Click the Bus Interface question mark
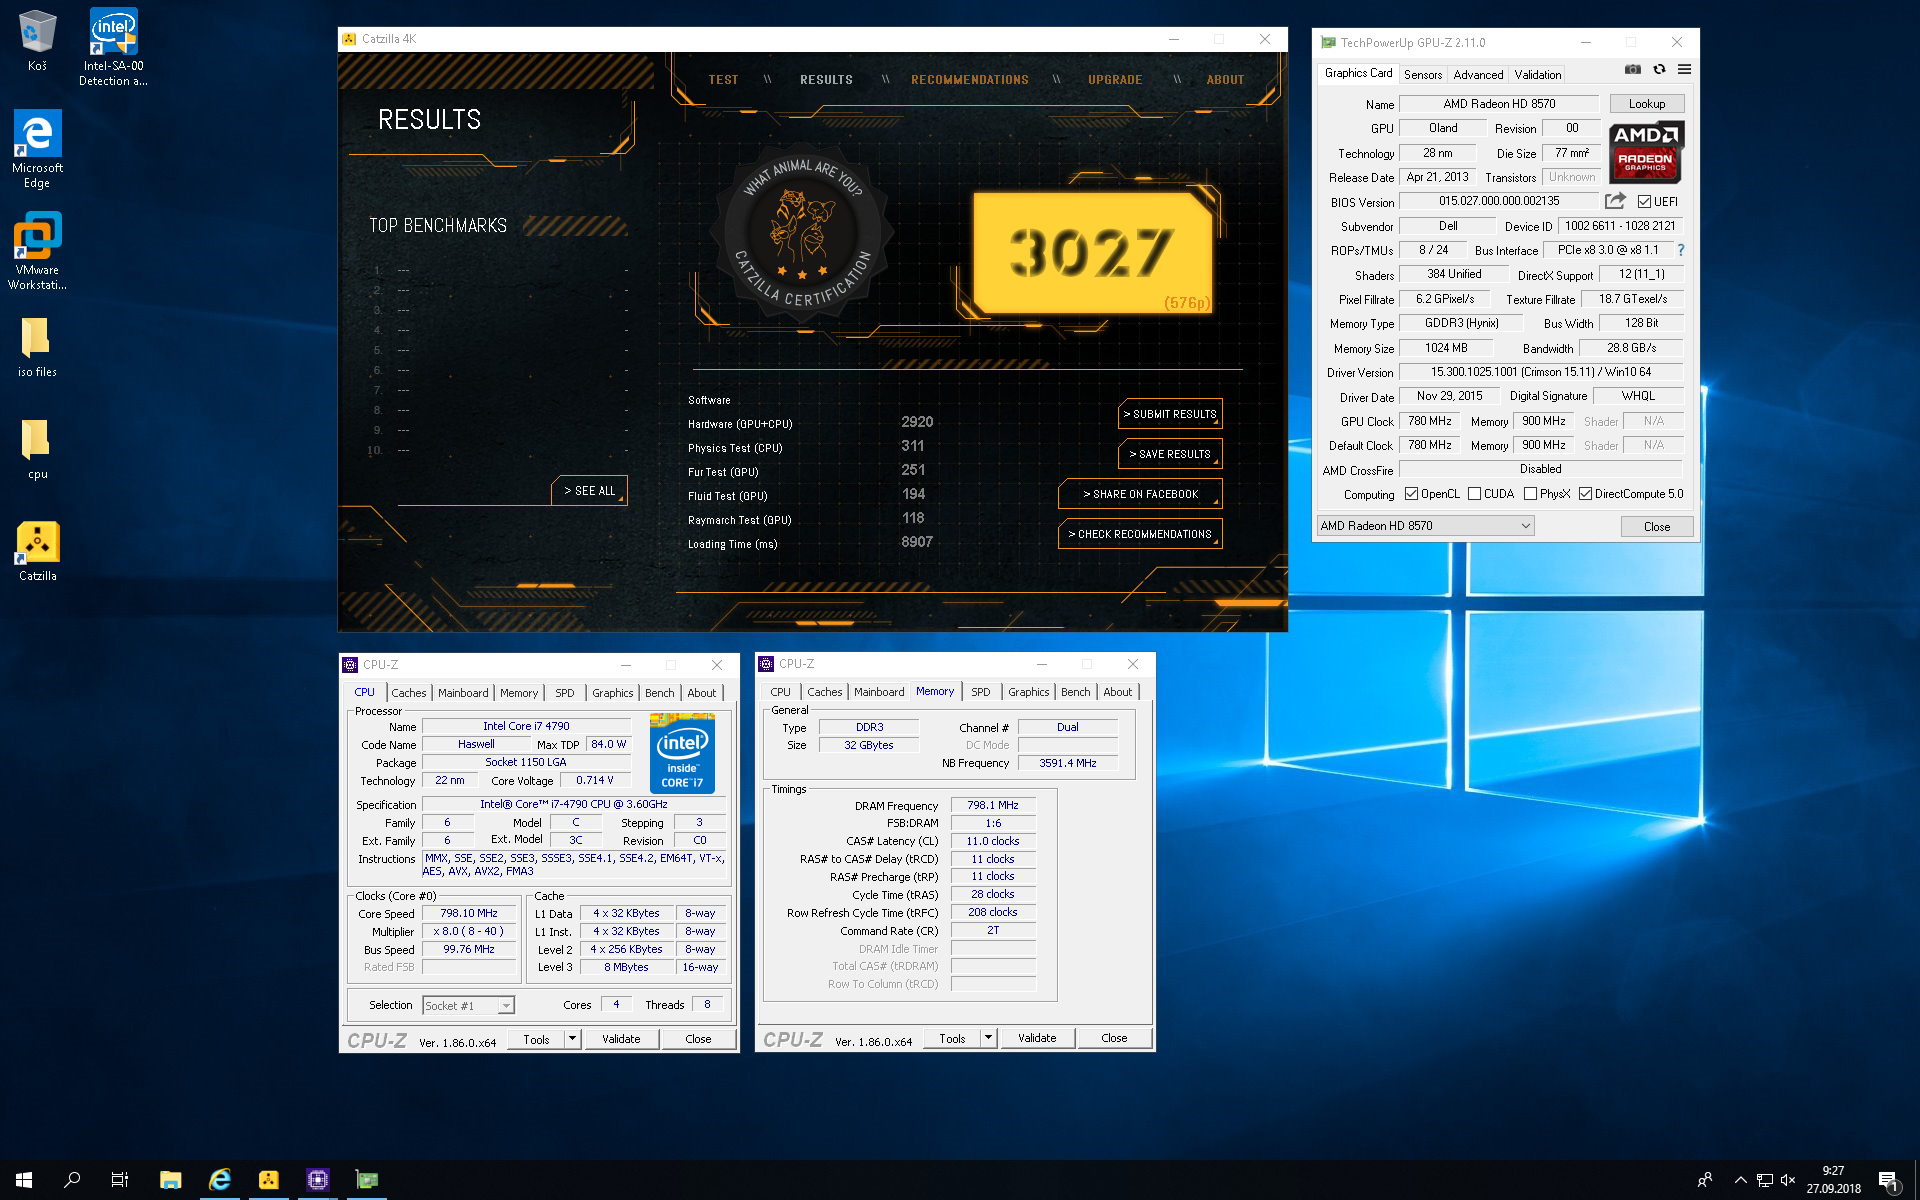The width and height of the screenshot is (1920, 1200). pos(1680,250)
